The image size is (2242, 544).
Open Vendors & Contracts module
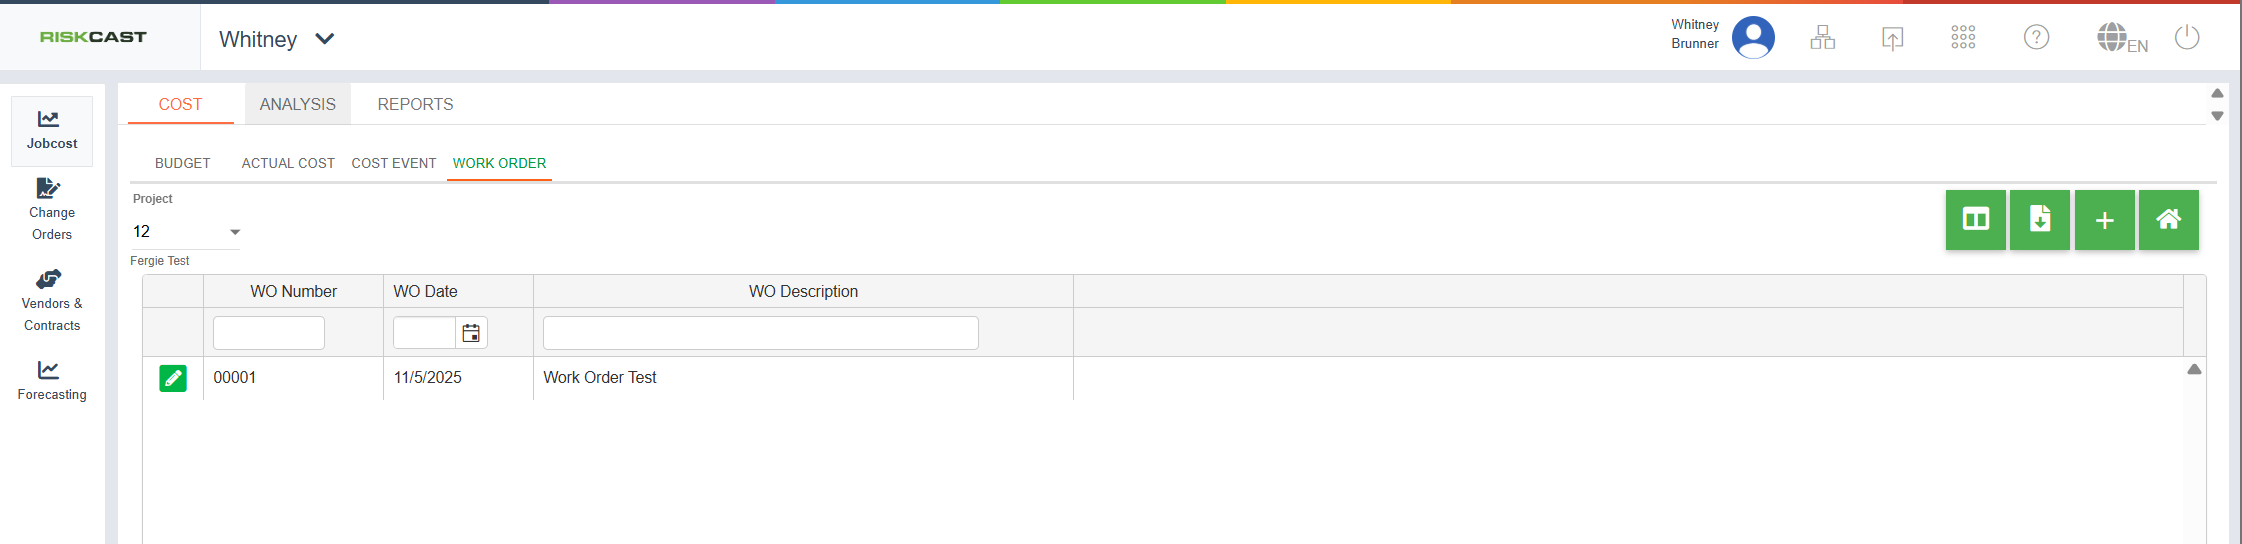click(x=52, y=300)
